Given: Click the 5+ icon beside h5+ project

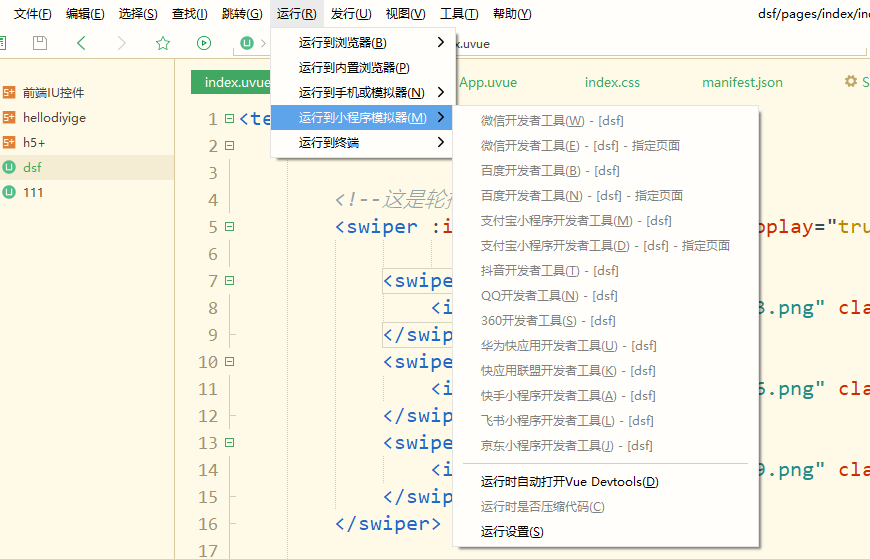Looking at the screenshot, I should coord(9,142).
